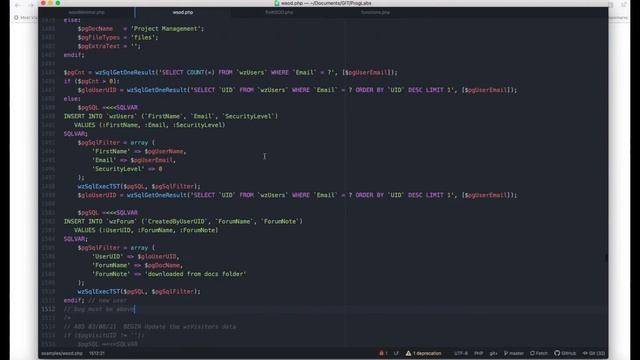Click the file icon in window title bar
This screenshot has width=640, height=360.
tap(277, 3)
